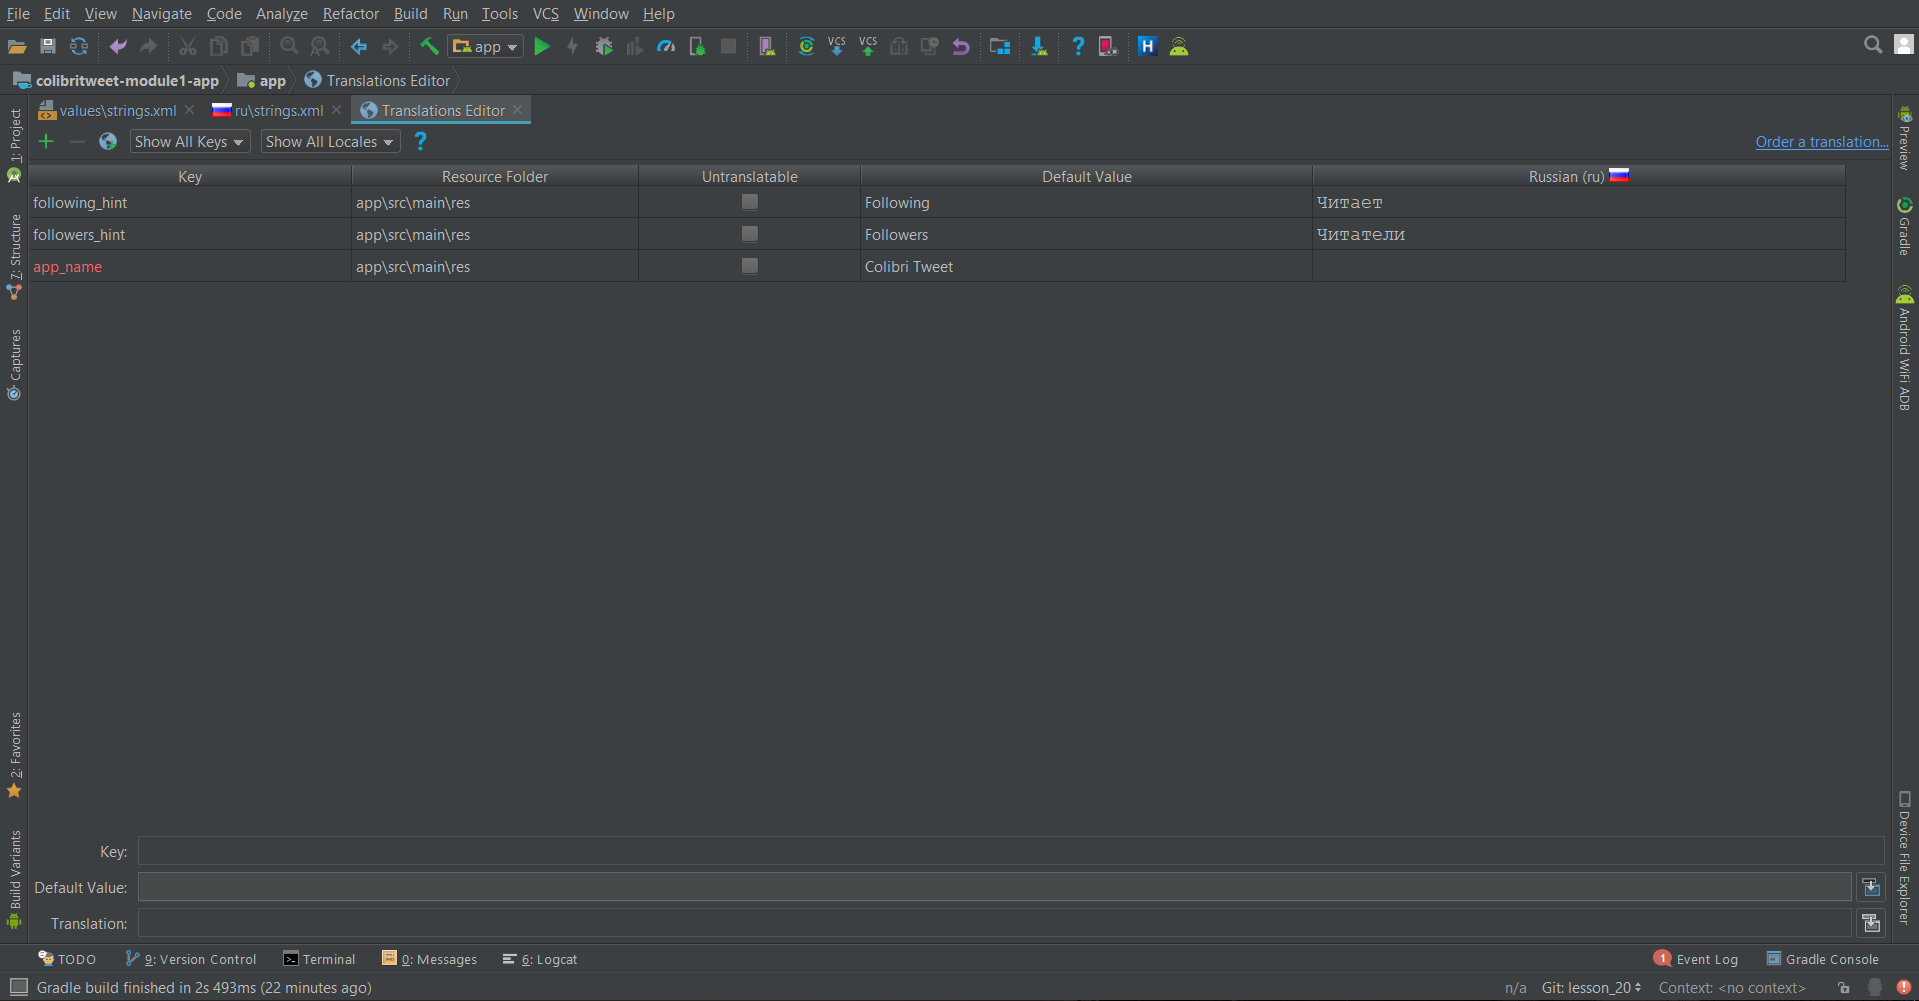Expand the Show All Keys dropdown
This screenshot has width=1919, height=1001.
coord(189,142)
